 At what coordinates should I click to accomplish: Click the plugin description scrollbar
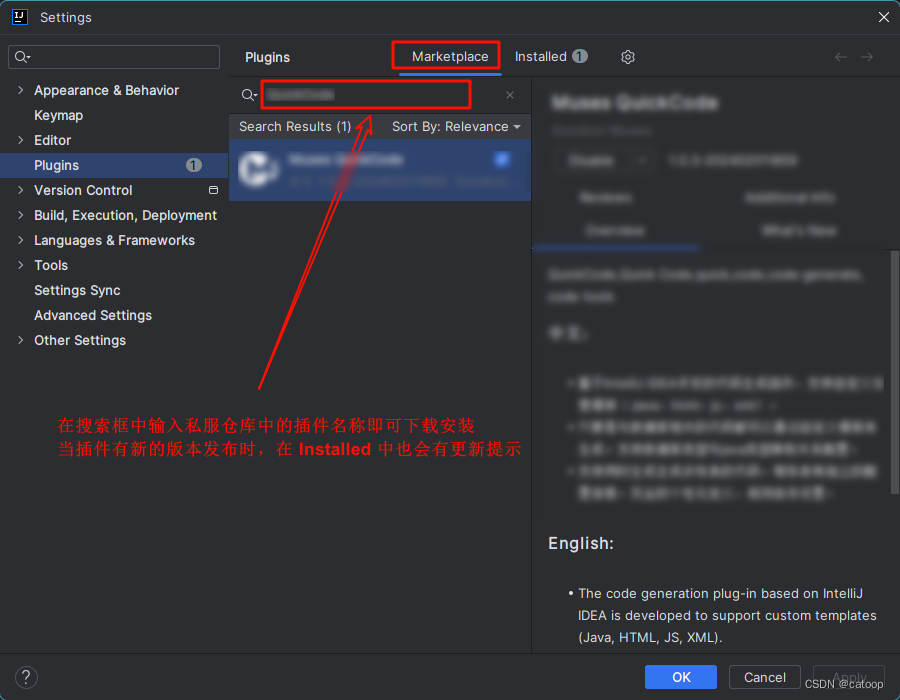pos(894,372)
